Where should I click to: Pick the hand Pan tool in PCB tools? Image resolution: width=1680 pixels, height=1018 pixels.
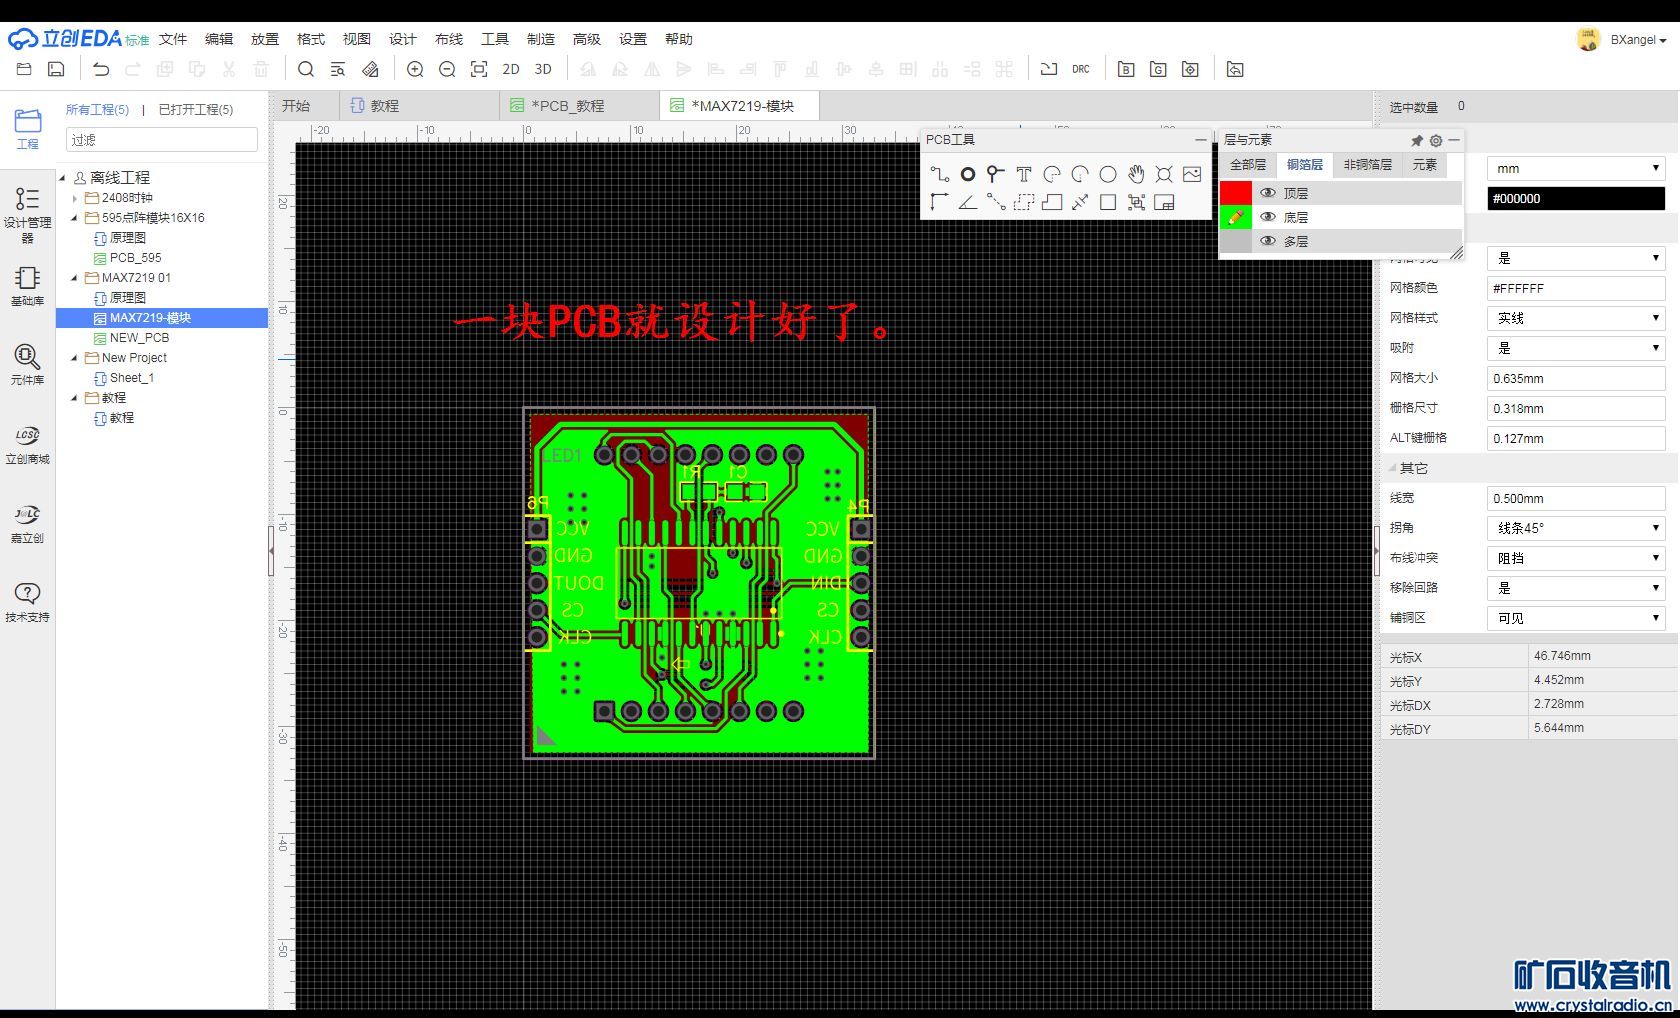1136,174
